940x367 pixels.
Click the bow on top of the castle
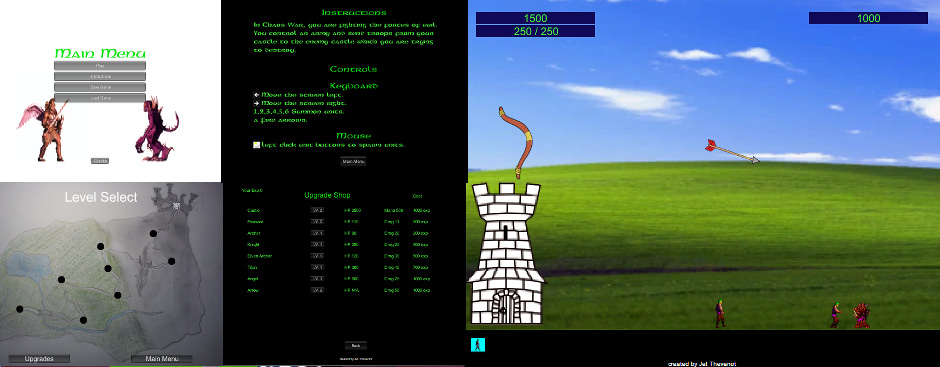click(x=515, y=143)
